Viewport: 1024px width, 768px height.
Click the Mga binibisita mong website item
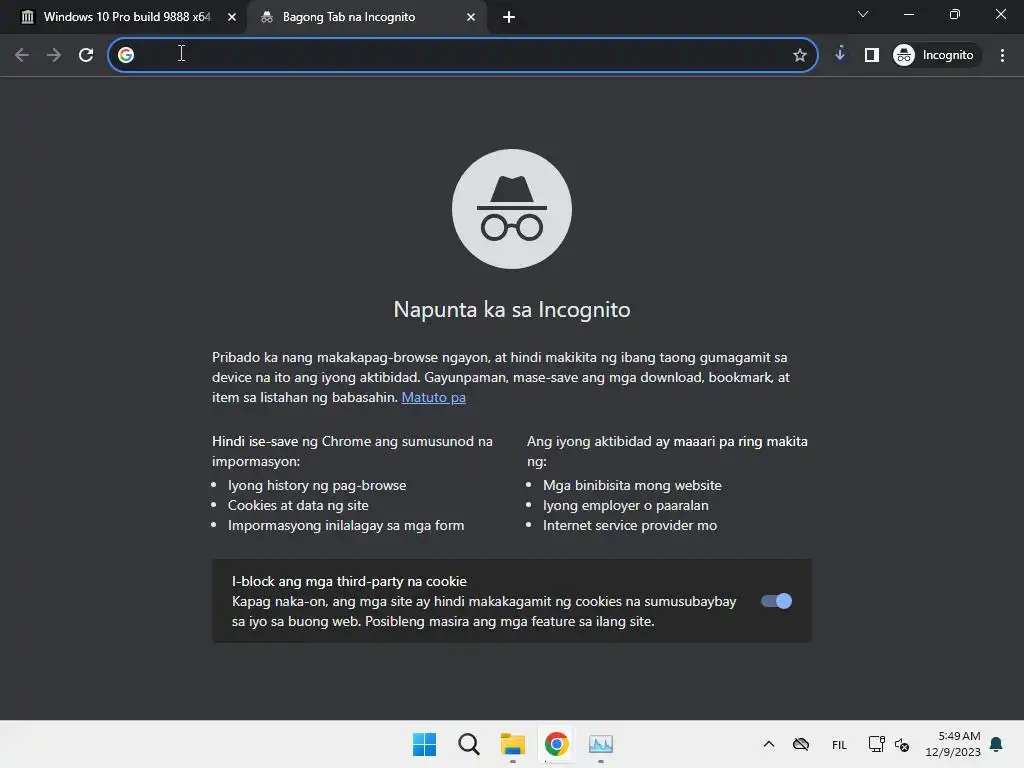coord(632,485)
